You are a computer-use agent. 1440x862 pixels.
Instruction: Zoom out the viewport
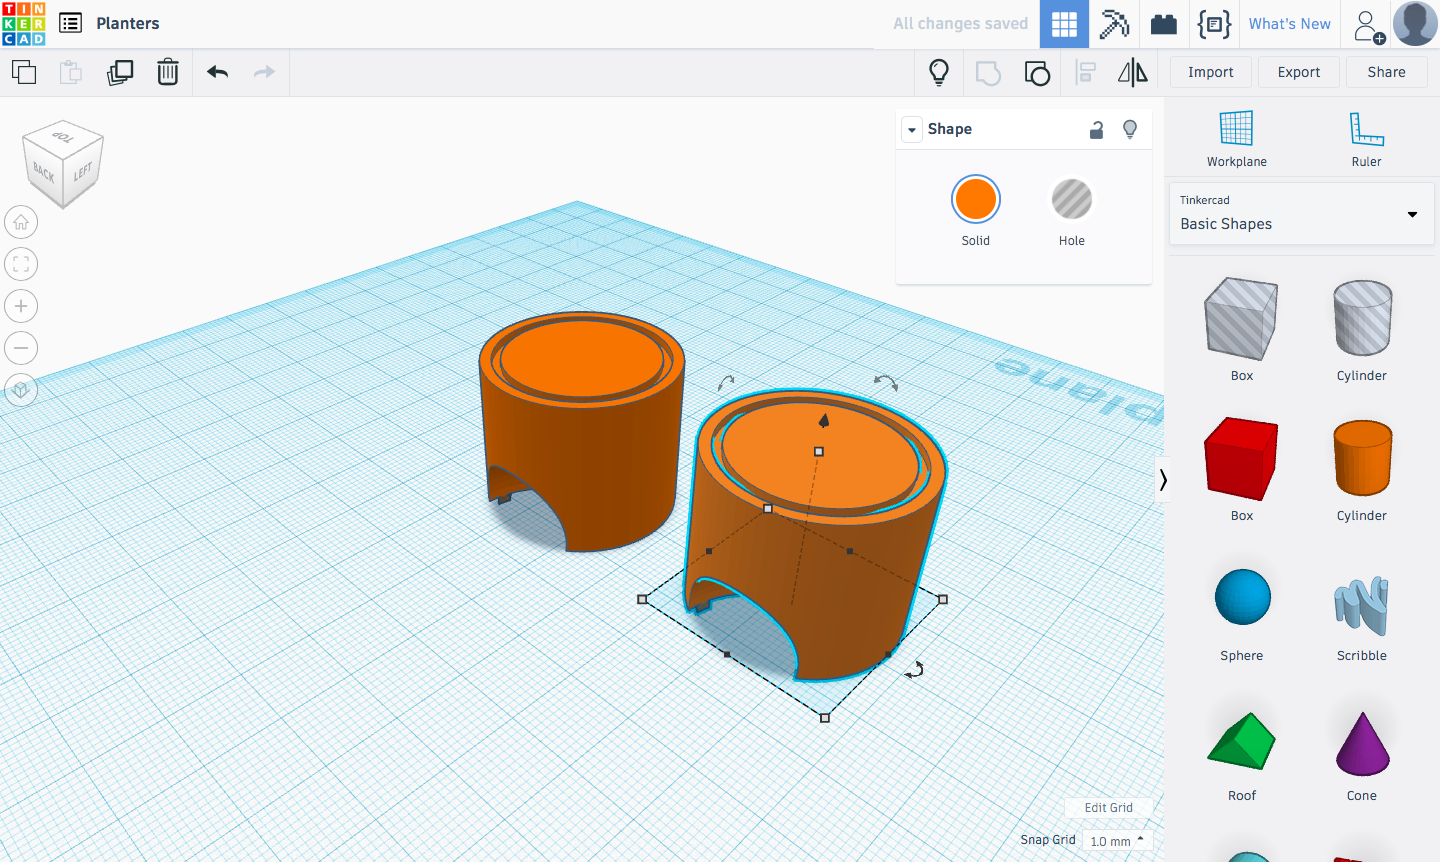point(21,348)
